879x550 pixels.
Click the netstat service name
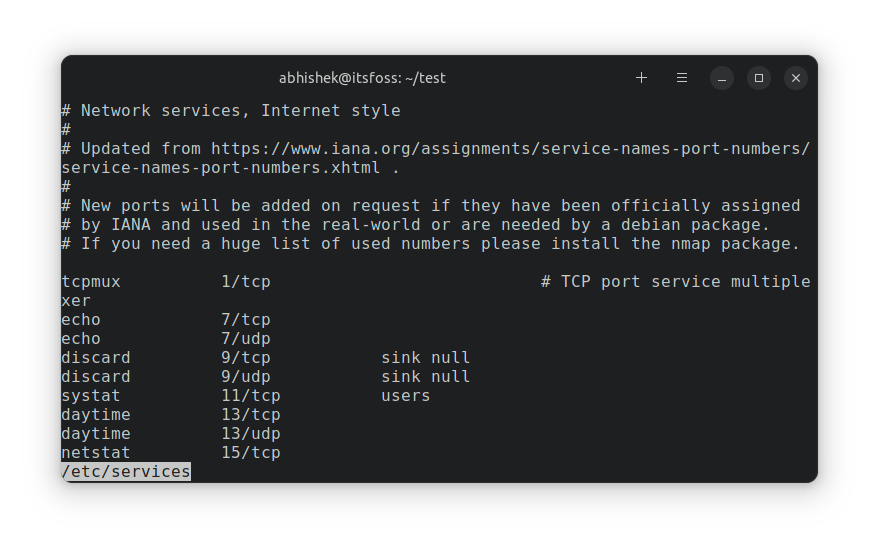click(96, 453)
